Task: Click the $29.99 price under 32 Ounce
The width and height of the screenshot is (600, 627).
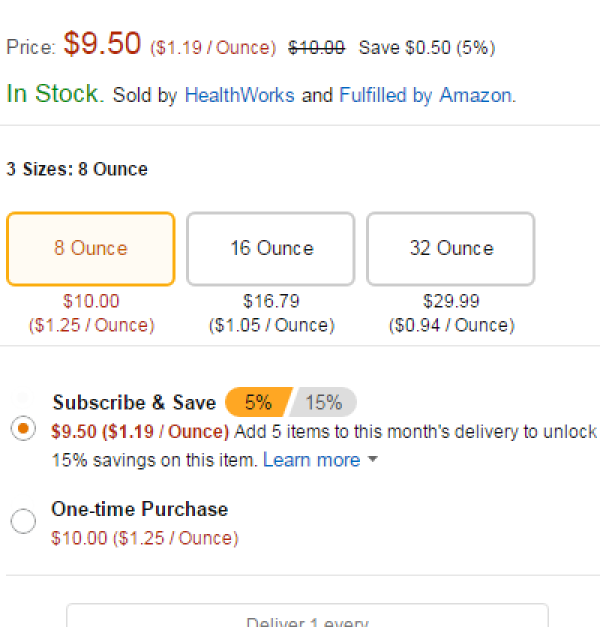Action: [x=451, y=301]
